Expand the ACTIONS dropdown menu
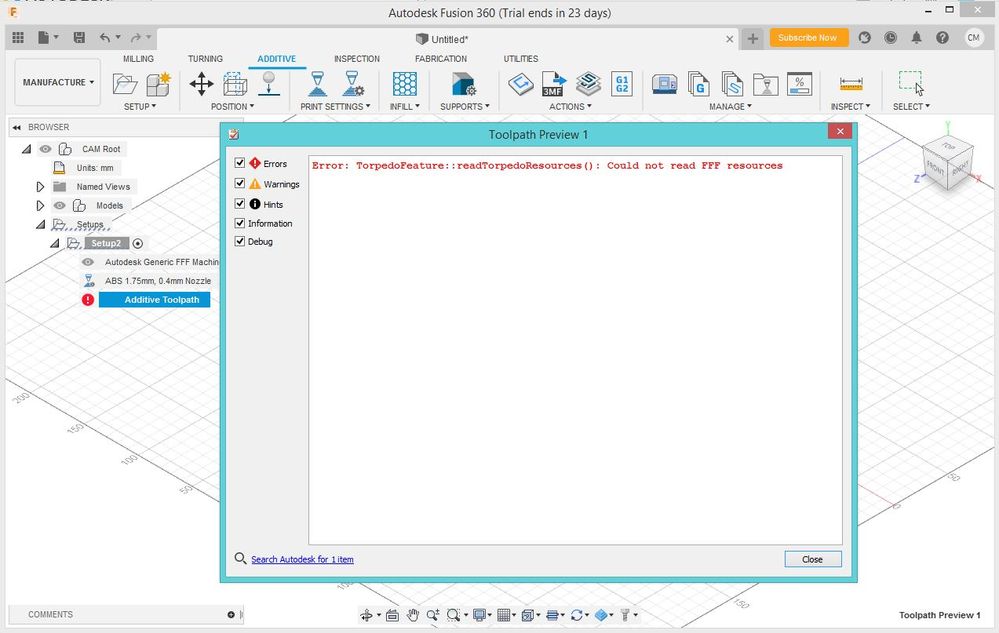 coord(570,106)
